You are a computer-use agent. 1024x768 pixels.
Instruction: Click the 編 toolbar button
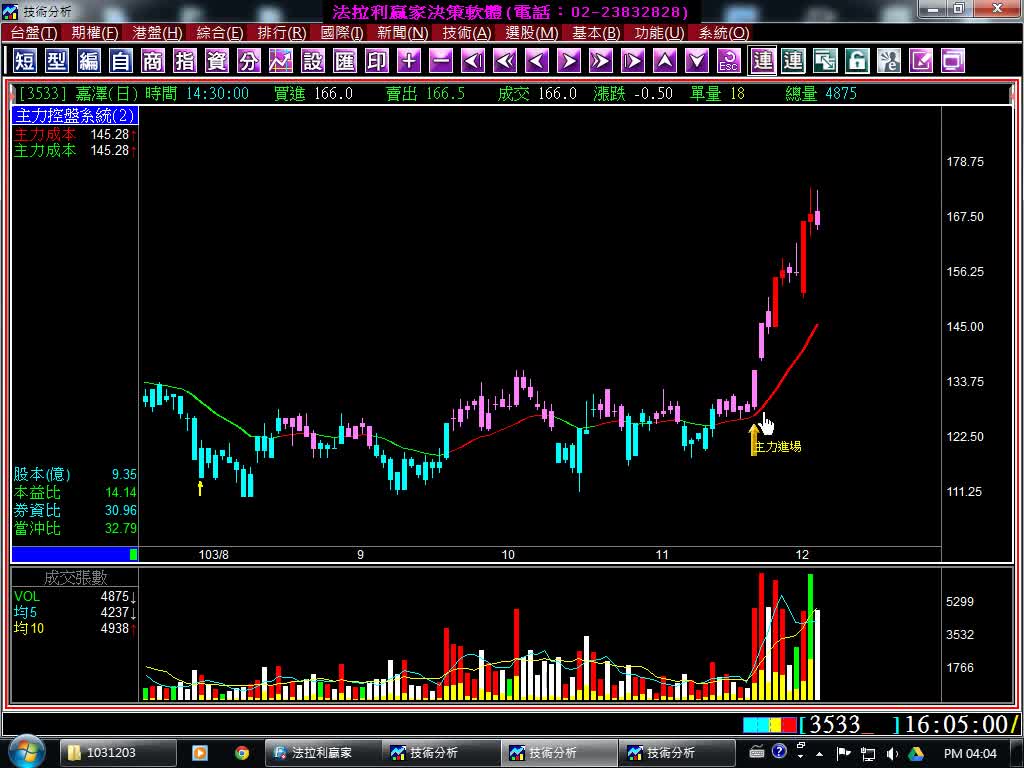[x=89, y=61]
